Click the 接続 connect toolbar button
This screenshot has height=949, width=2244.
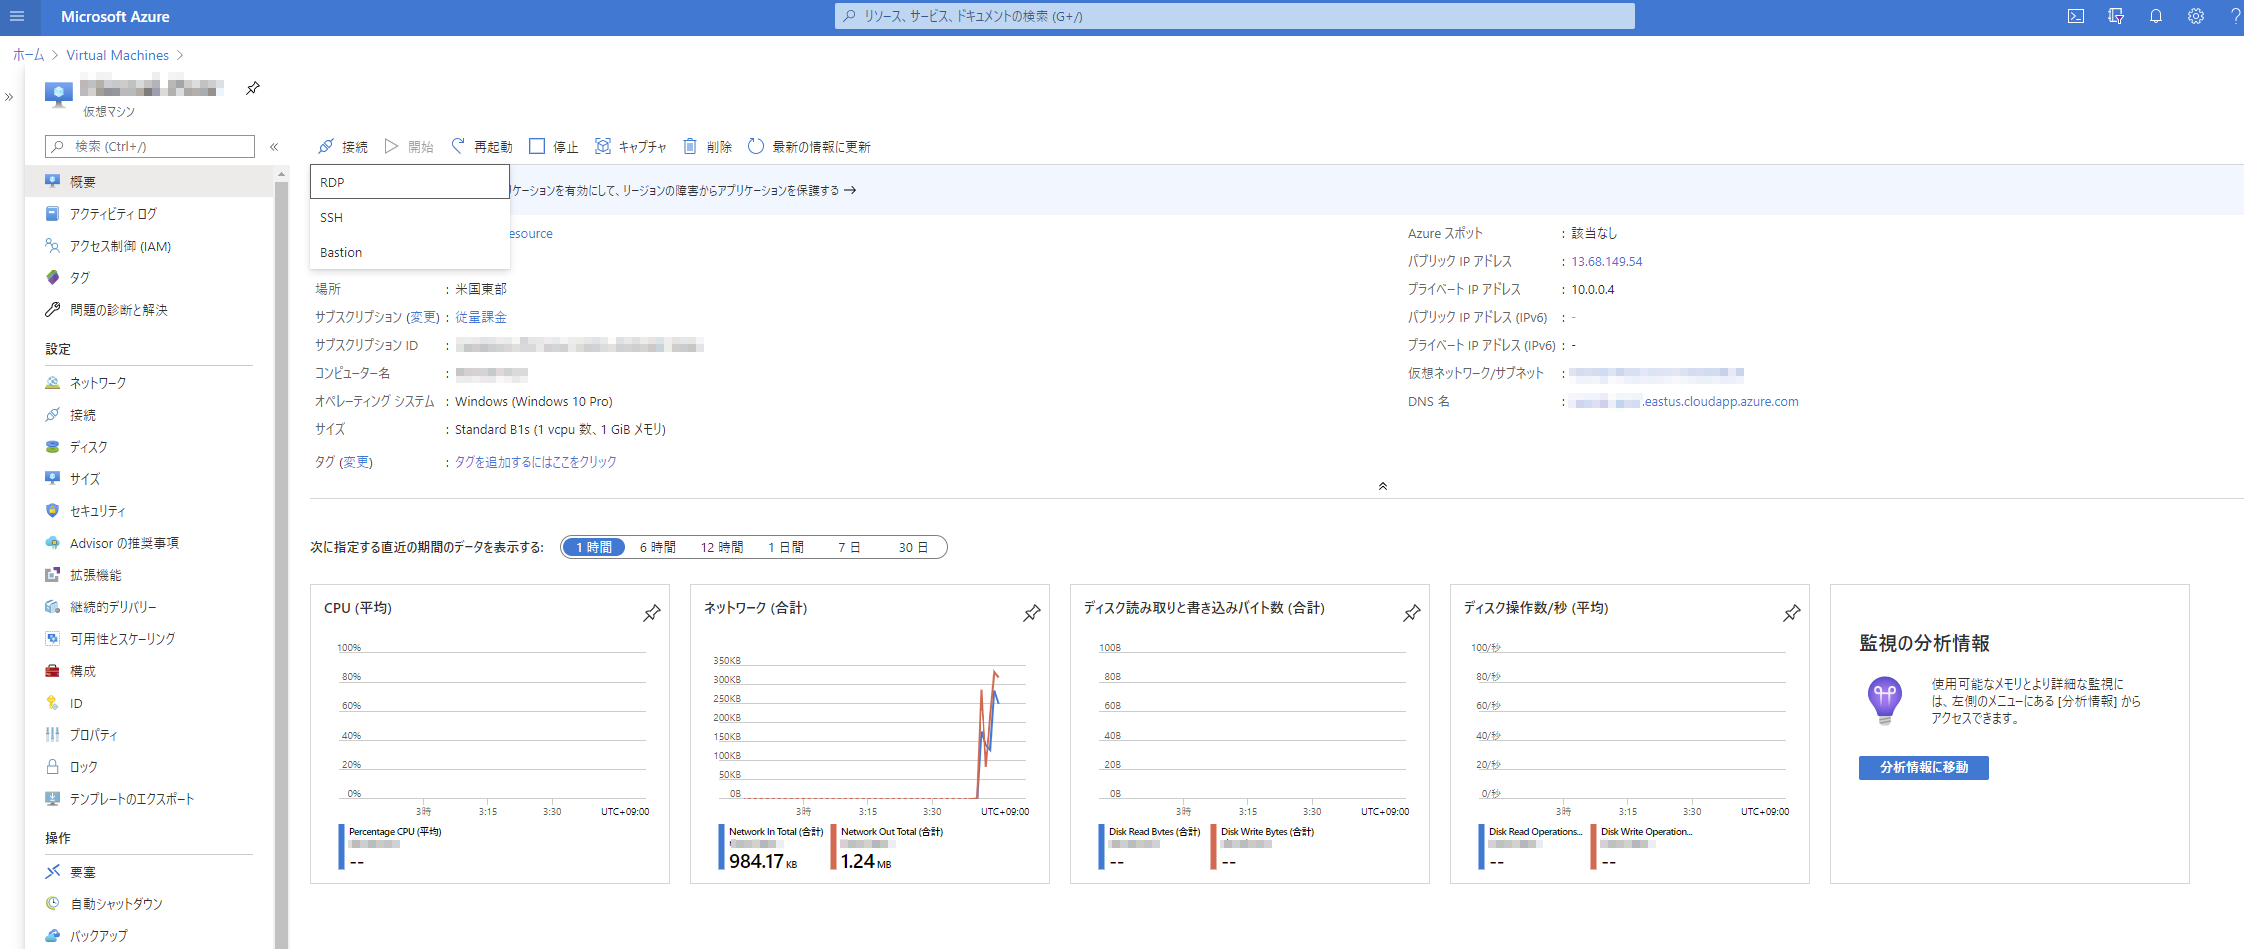coord(343,147)
